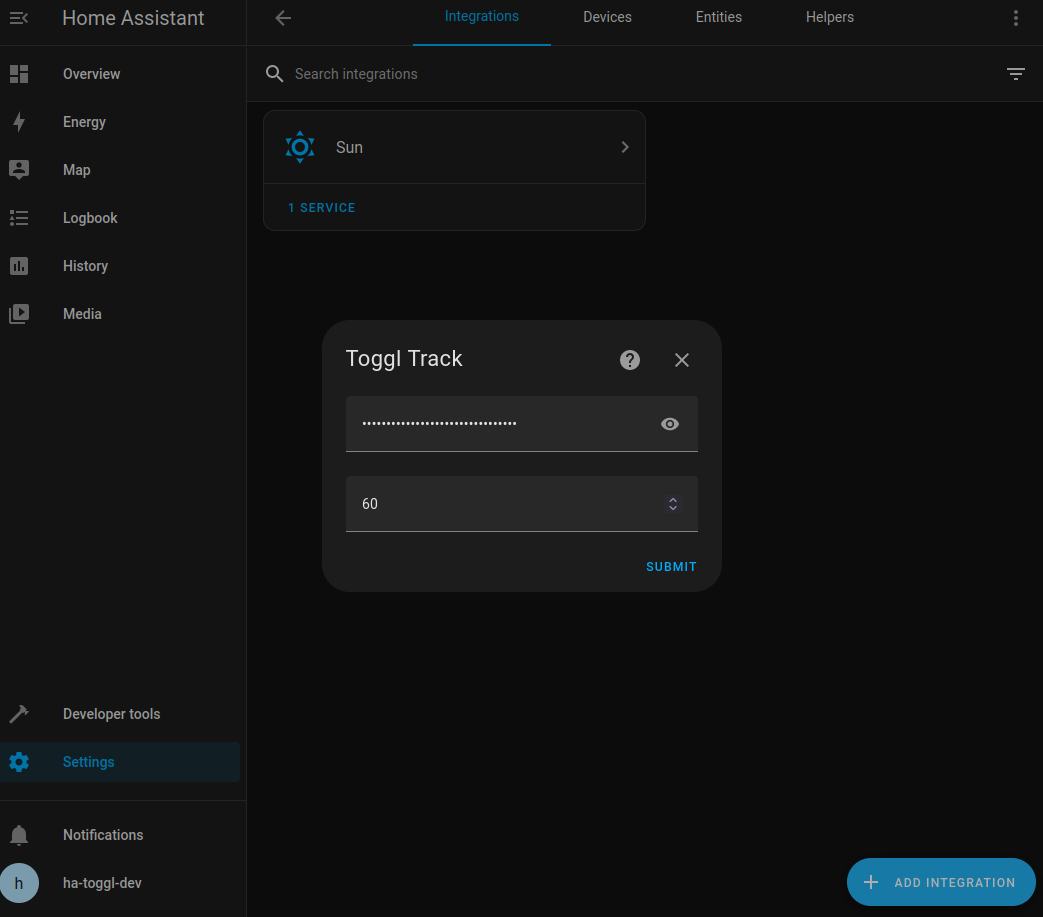Click the History chart icon

pos(19,266)
